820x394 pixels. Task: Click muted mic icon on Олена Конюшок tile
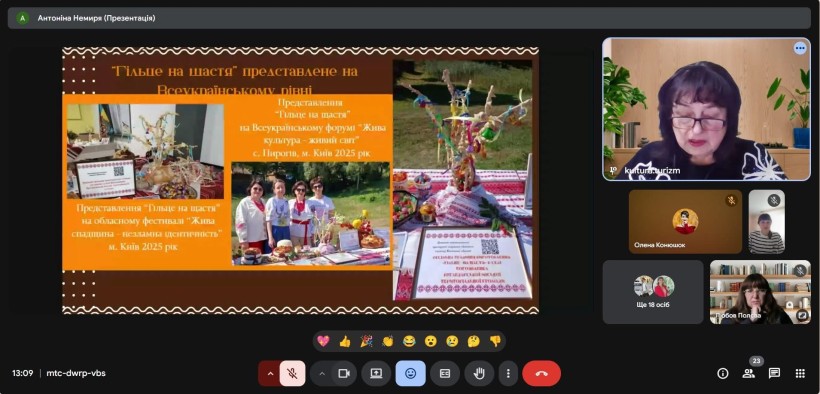coord(731,200)
